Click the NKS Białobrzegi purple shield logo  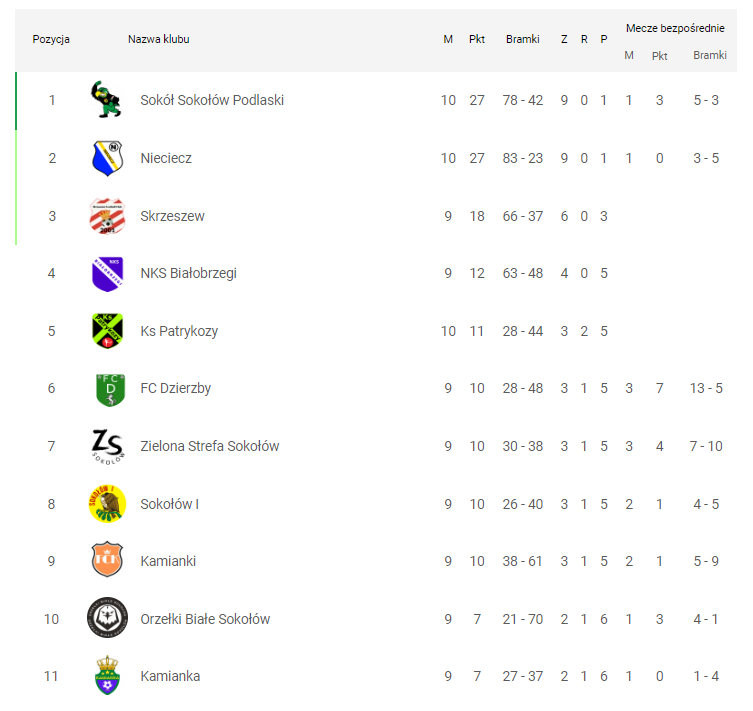(107, 274)
